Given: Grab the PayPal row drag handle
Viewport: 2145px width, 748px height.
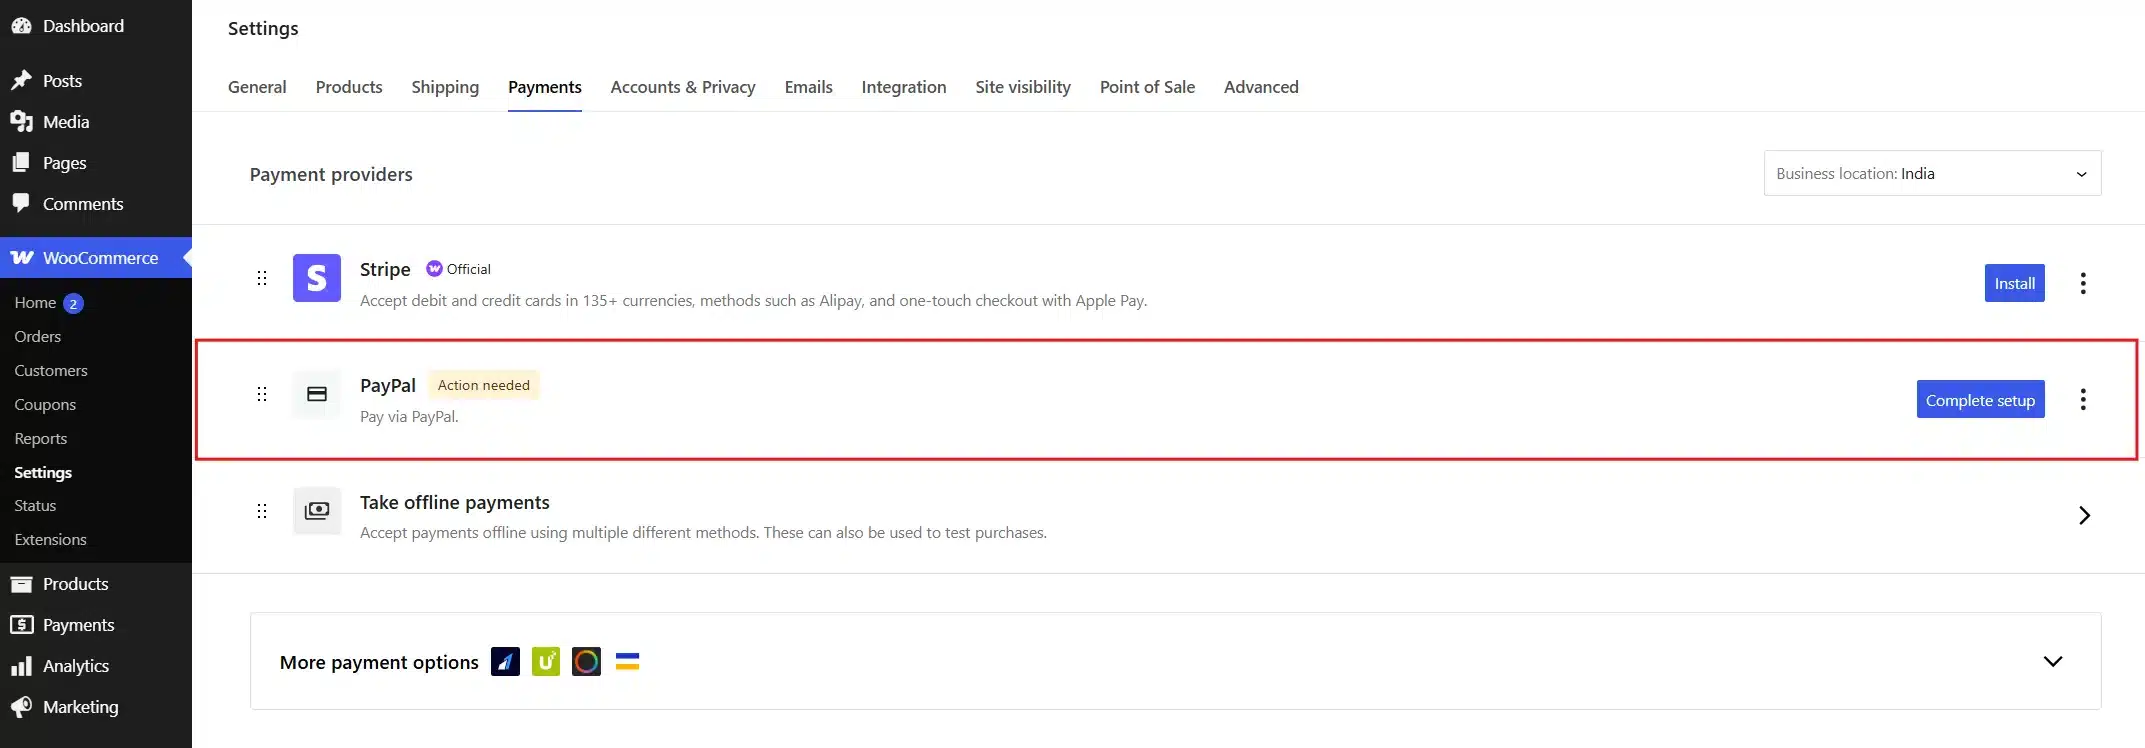Looking at the screenshot, I should coord(262,394).
